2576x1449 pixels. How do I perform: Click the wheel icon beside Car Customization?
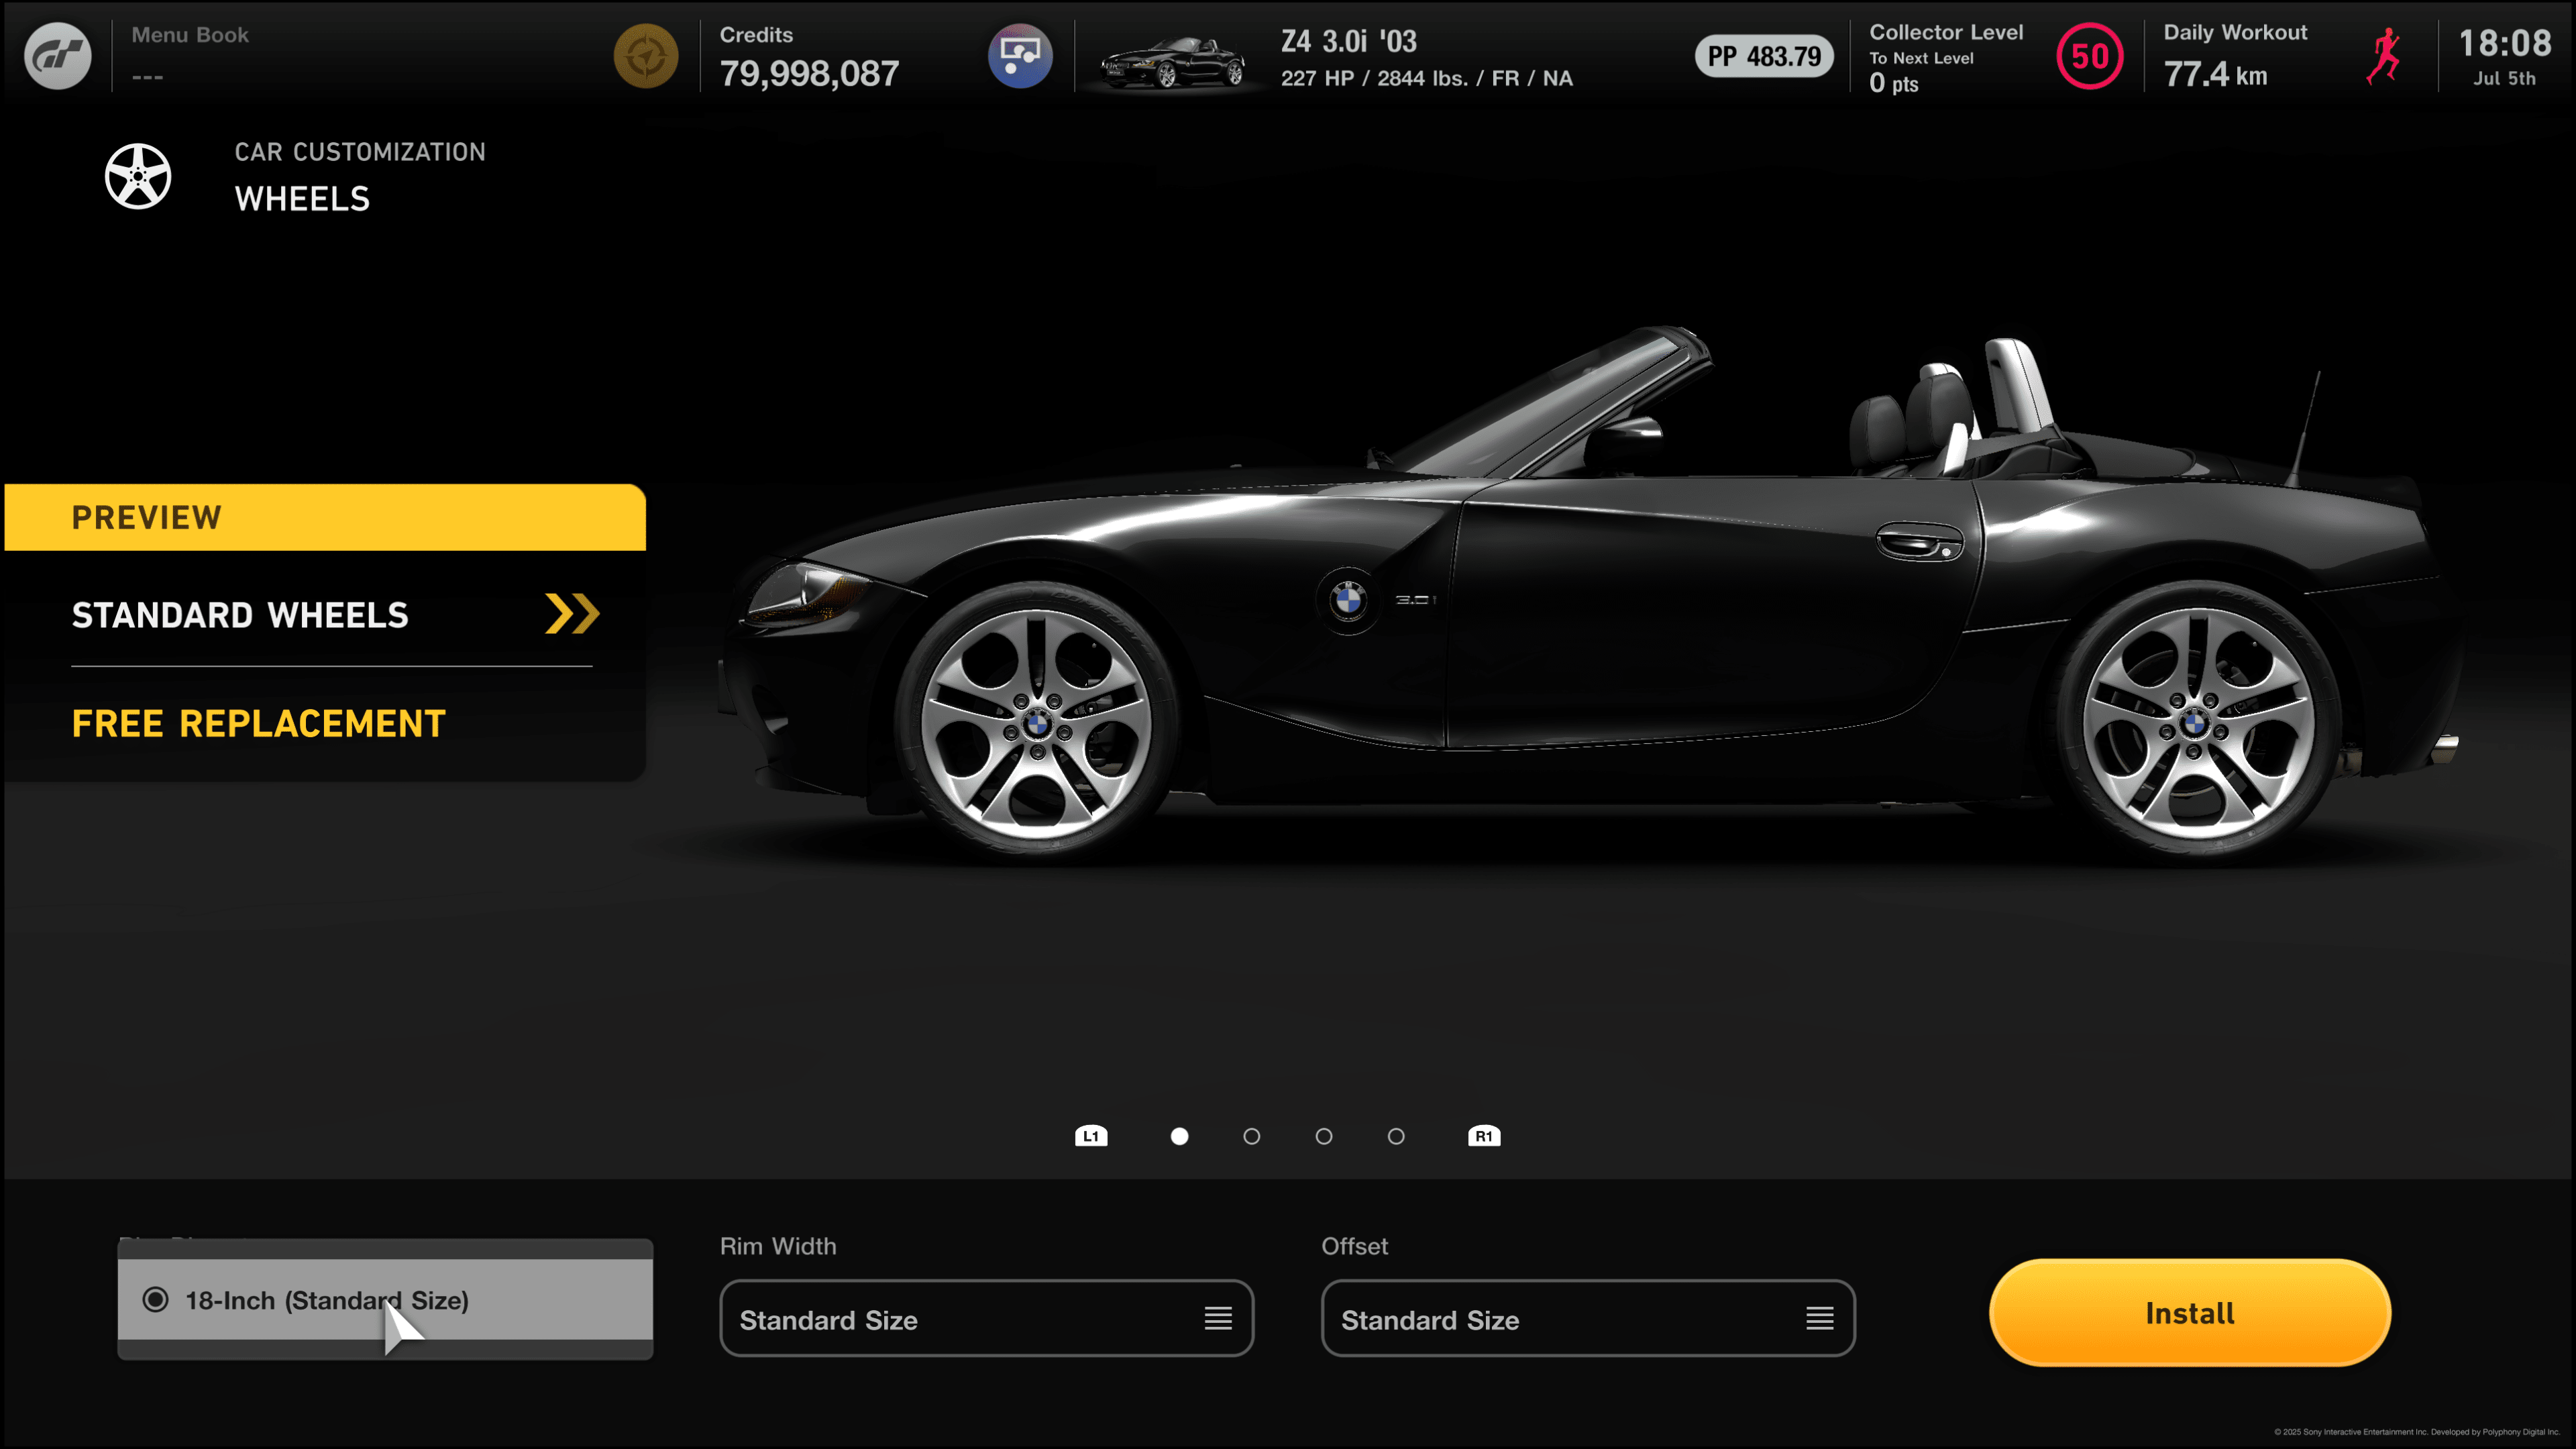138,176
